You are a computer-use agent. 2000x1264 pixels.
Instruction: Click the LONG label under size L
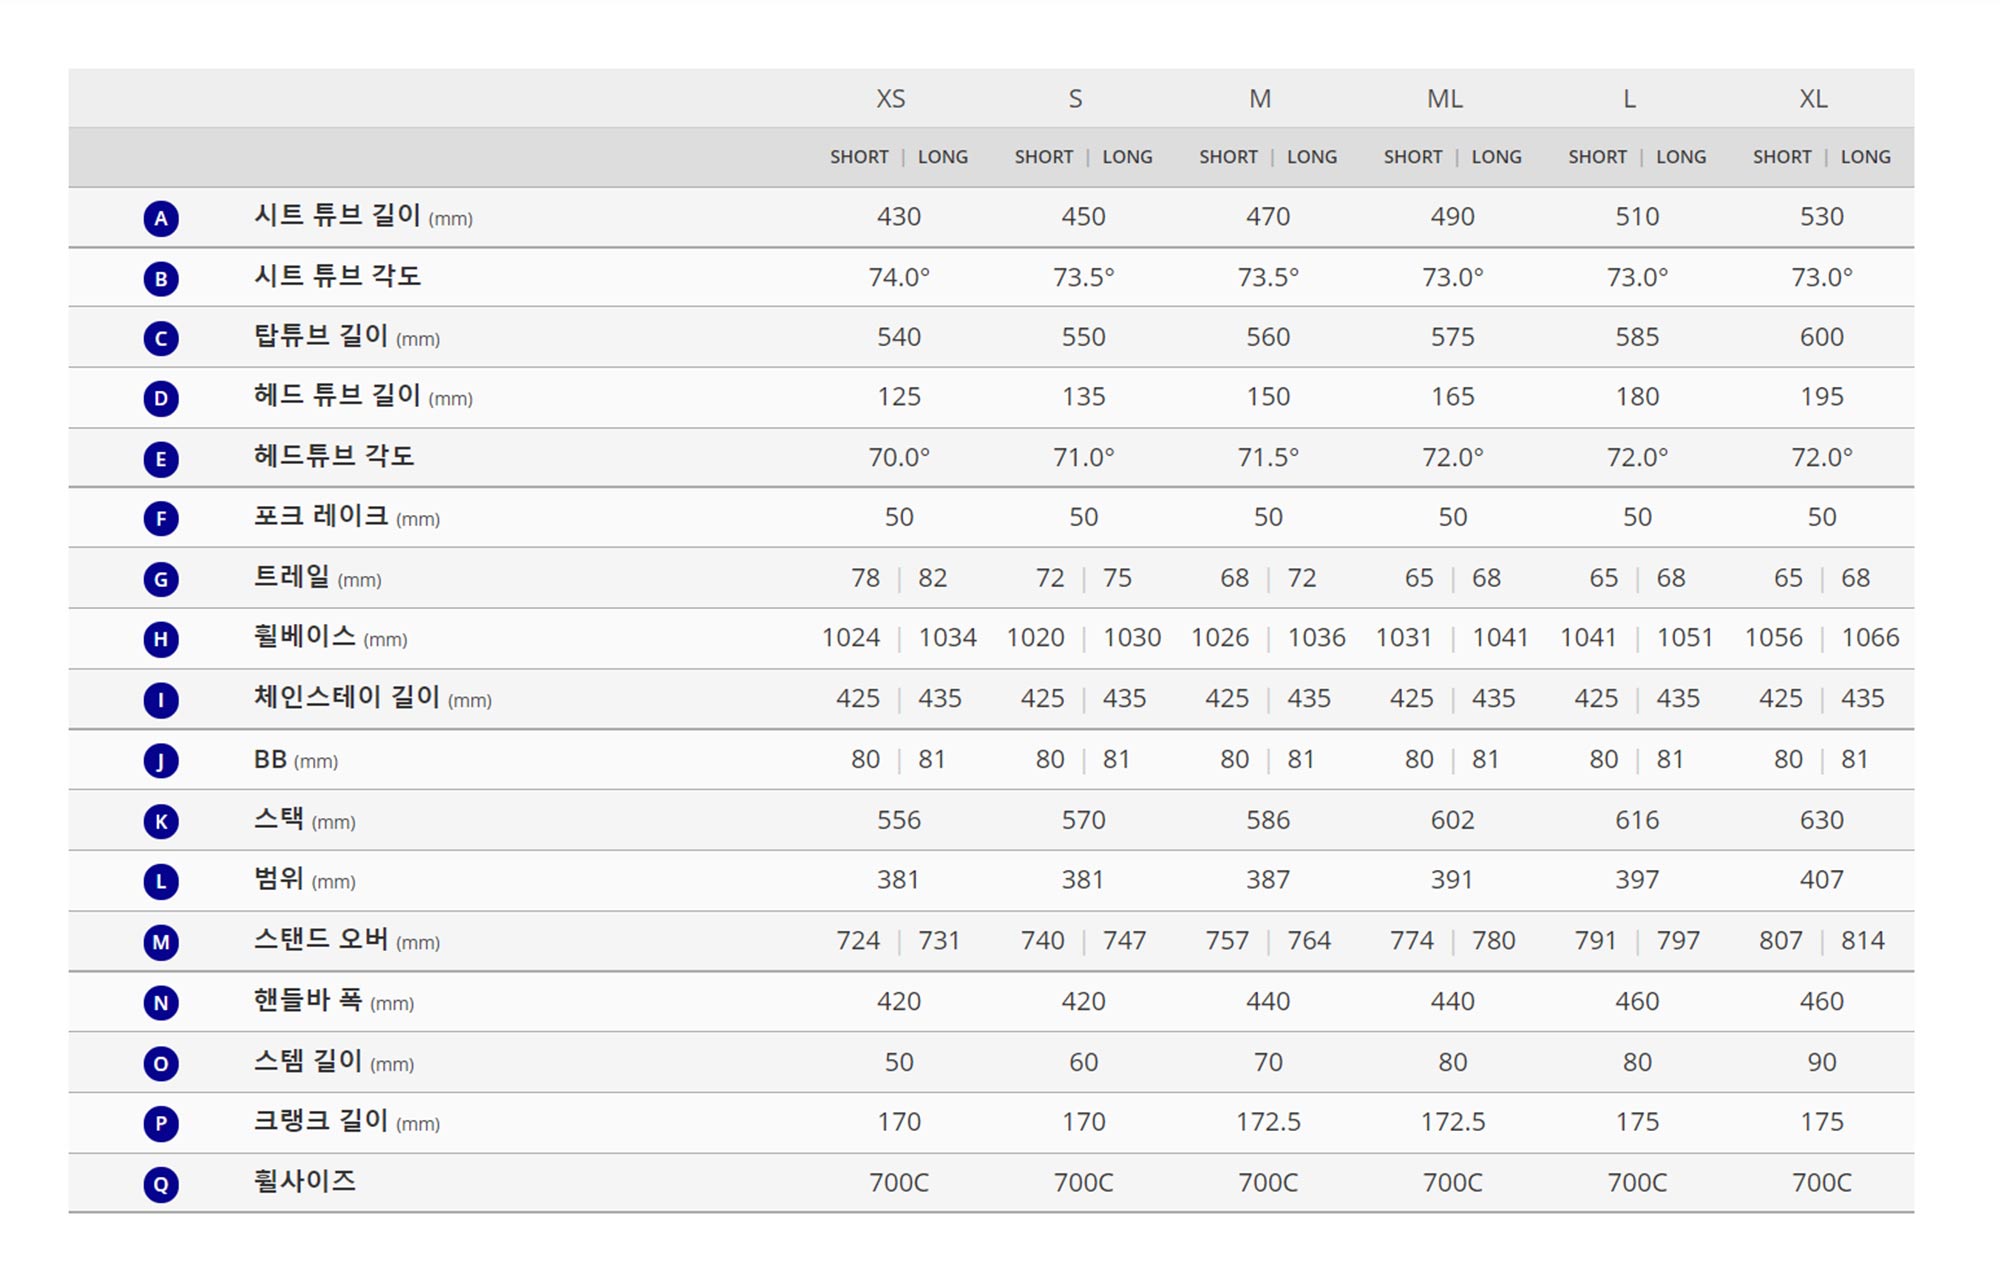pos(1681,157)
